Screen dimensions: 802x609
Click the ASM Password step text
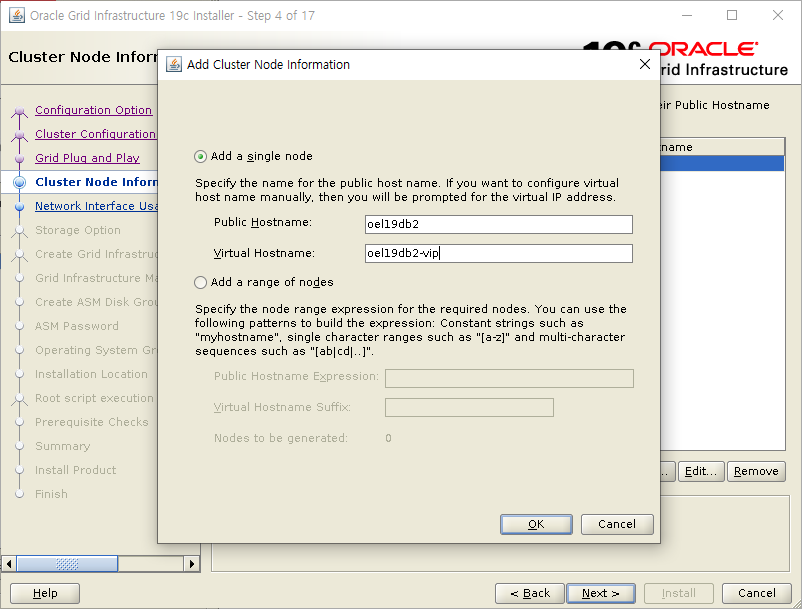[77, 326]
